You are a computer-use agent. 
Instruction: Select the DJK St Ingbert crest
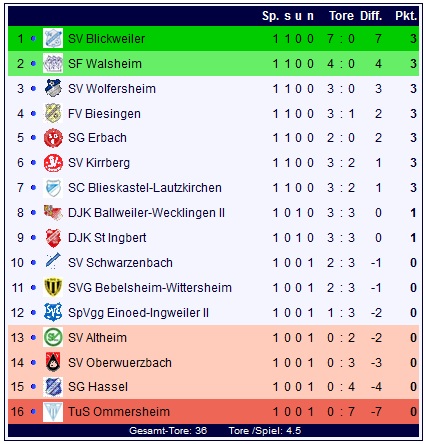pyautogui.click(x=53, y=238)
